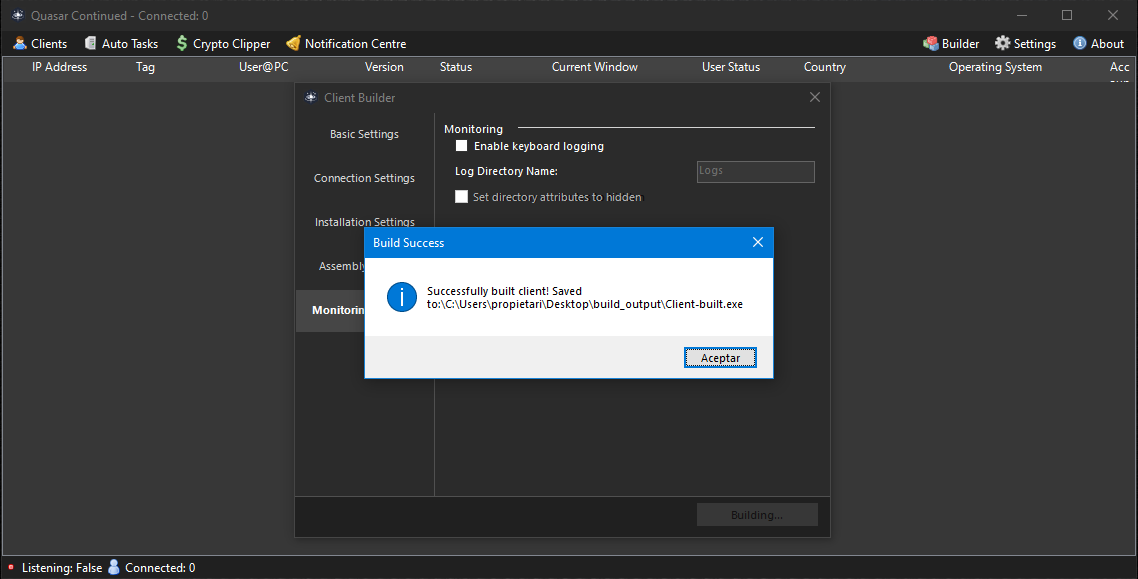Minimize the Quasar Continued window
Screen dimensions: 1138x579
pos(1022,15)
